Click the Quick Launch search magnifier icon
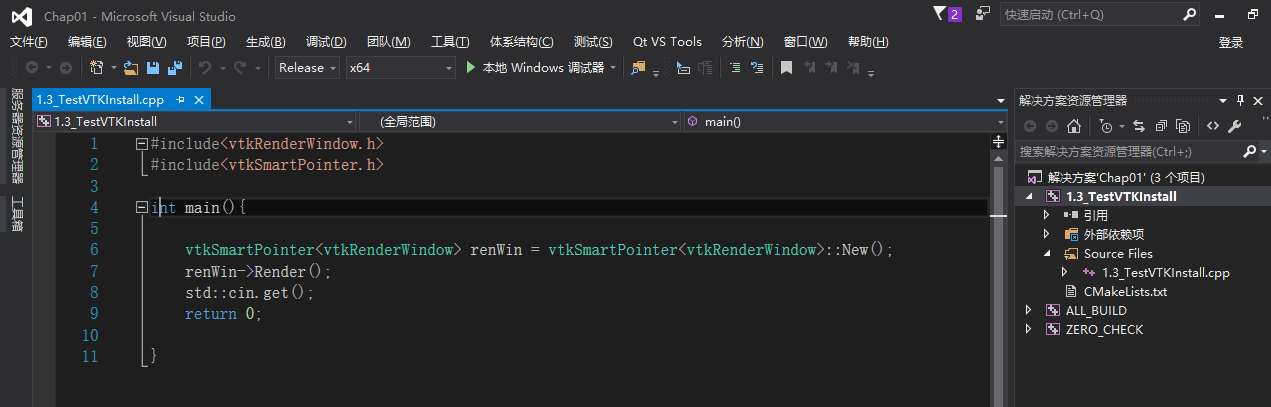1271x407 pixels. 1190,14
